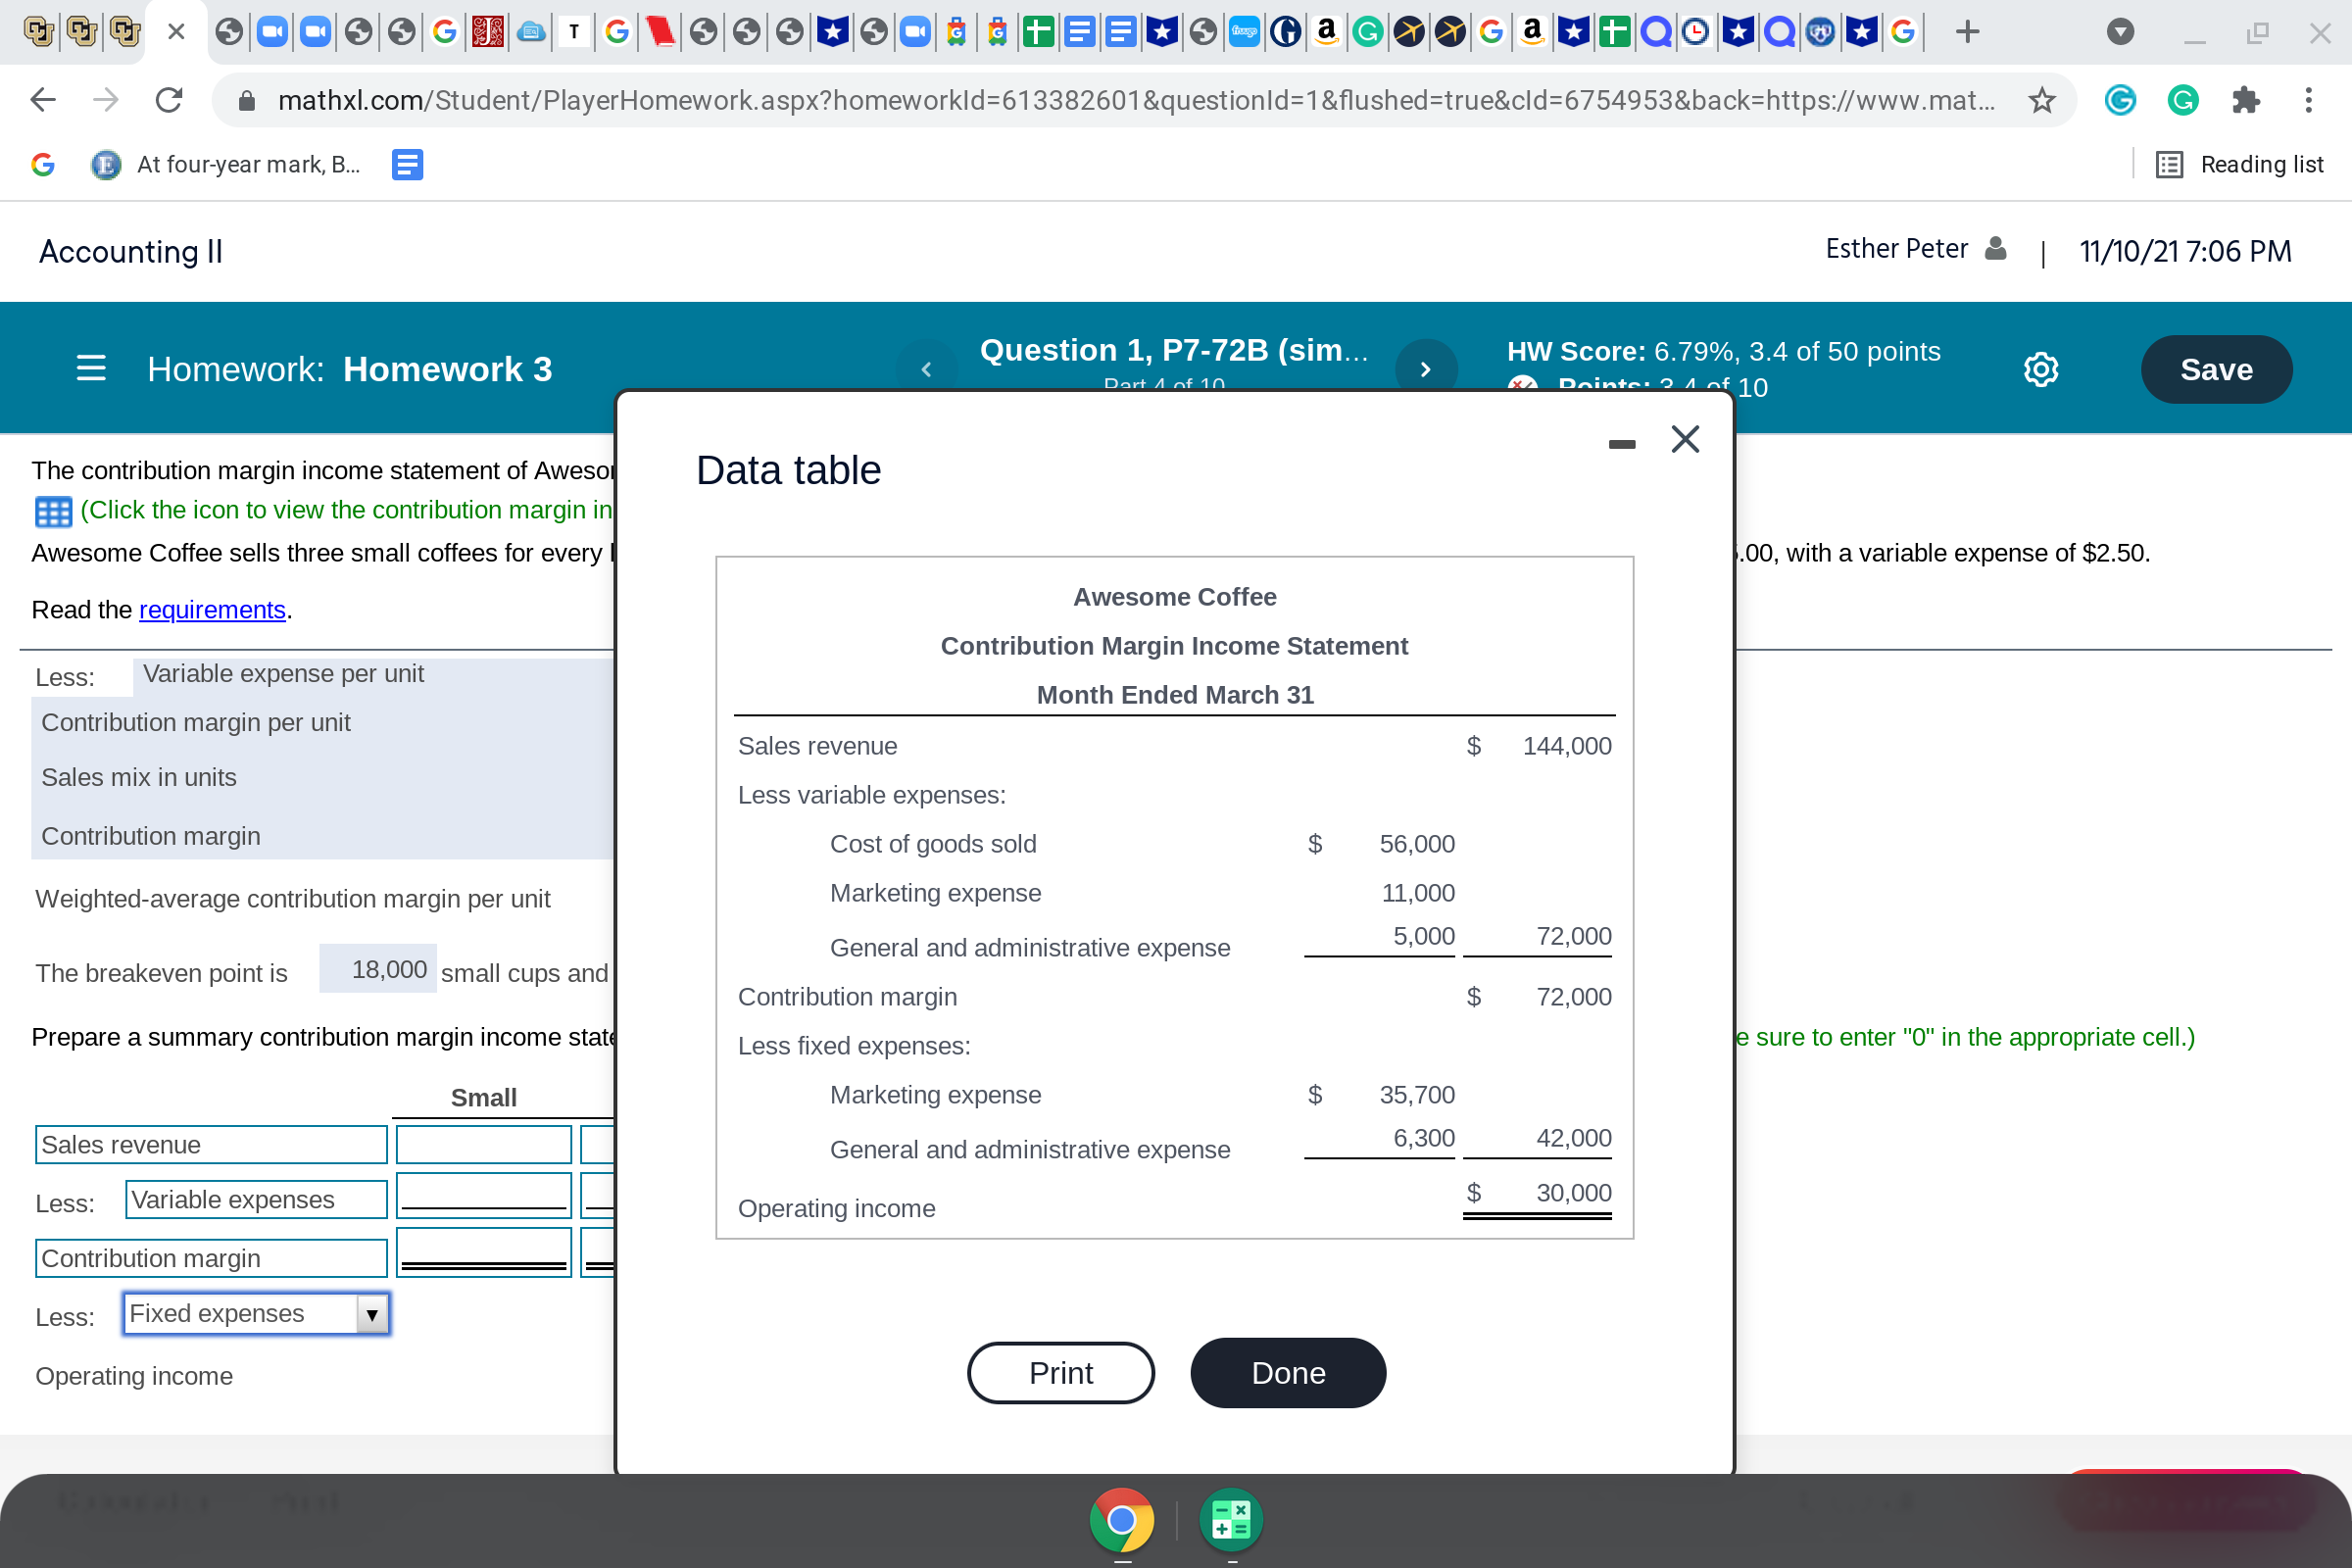This screenshot has width=2352, height=1568.
Task: Open the requirements link
Action: [211, 610]
